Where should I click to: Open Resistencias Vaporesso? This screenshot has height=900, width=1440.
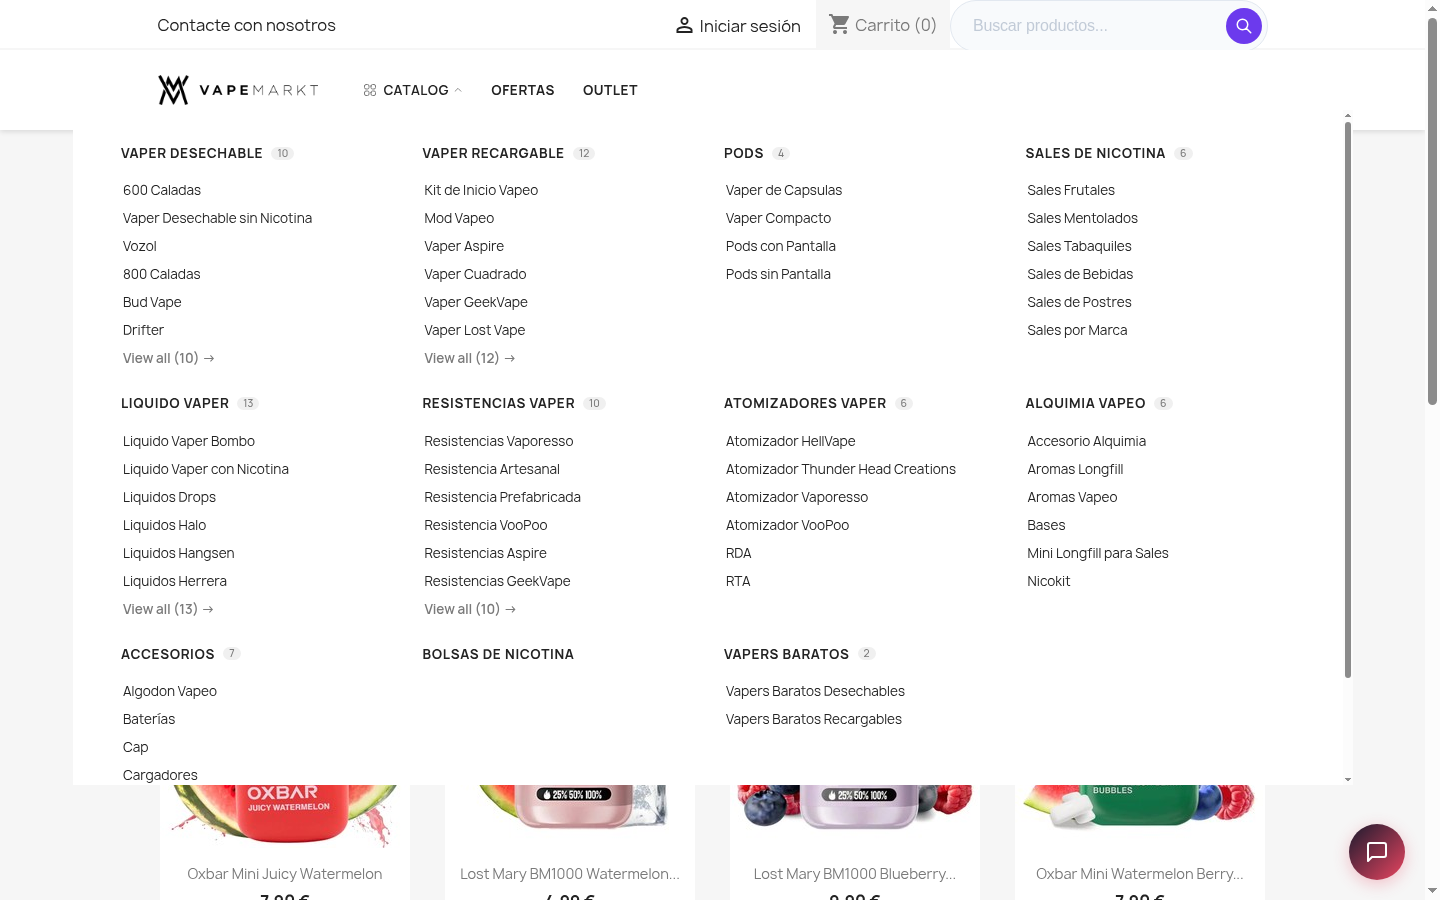(x=499, y=441)
